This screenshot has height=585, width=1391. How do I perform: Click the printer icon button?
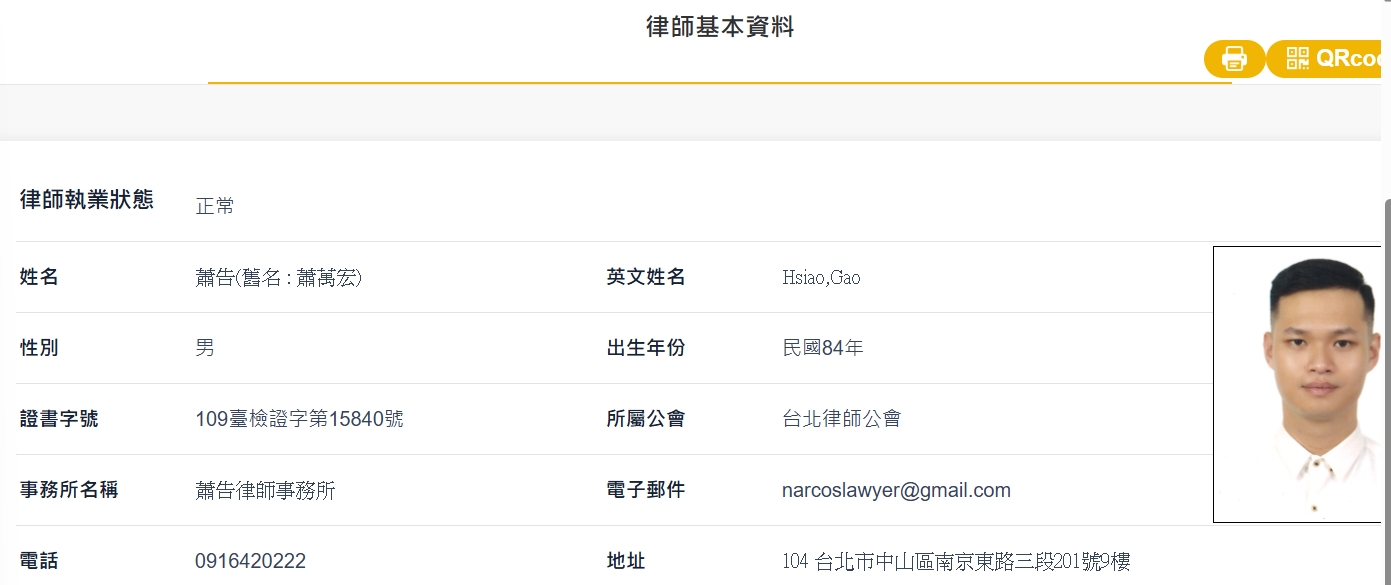click(x=1234, y=59)
